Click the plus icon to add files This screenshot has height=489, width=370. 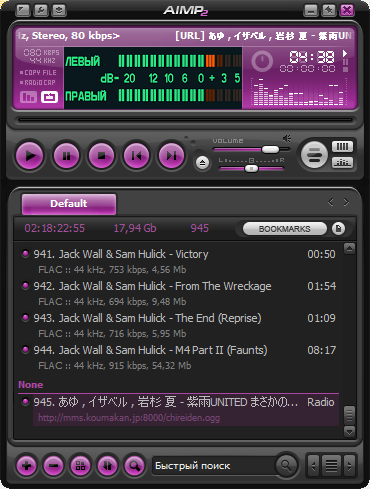[27, 466]
